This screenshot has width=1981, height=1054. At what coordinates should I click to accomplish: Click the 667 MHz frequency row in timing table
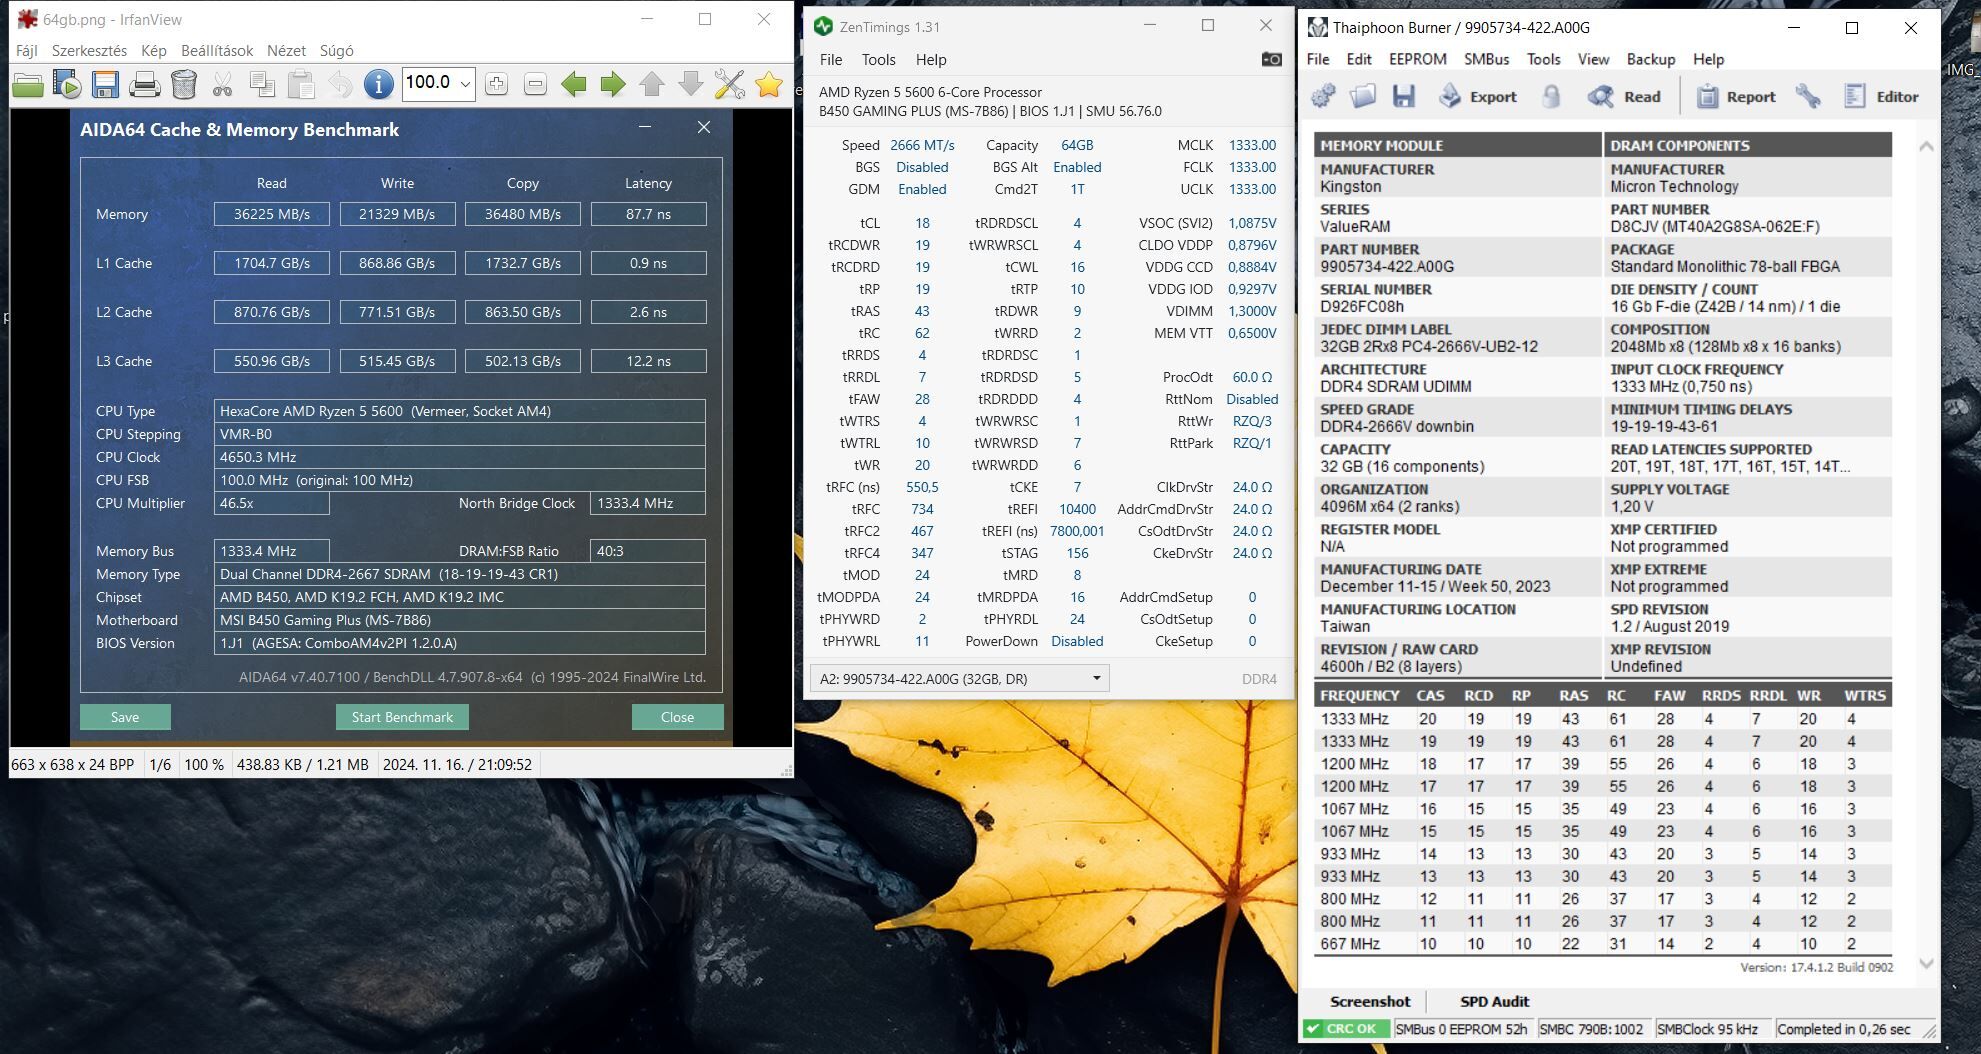1603,944
